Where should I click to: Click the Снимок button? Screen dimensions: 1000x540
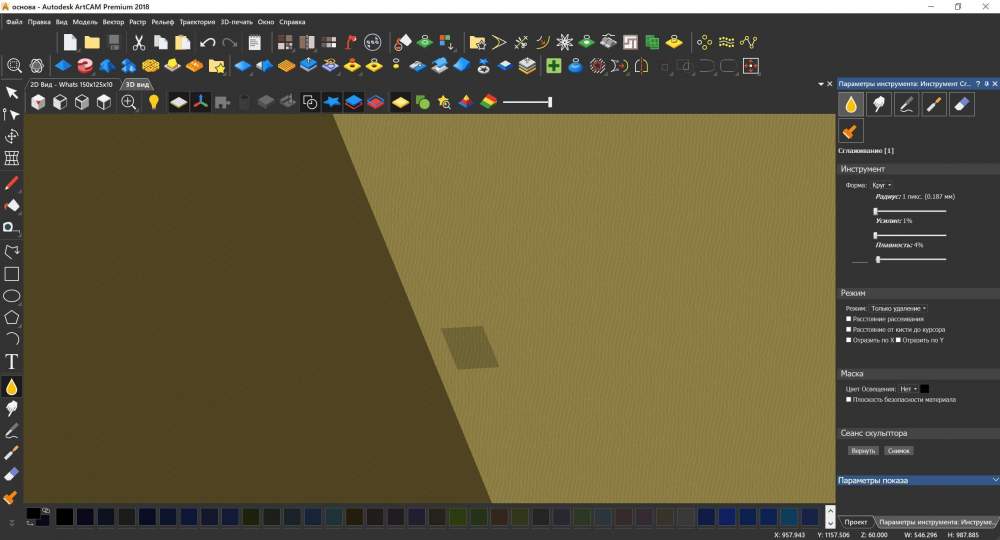pyautogui.click(x=898, y=451)
